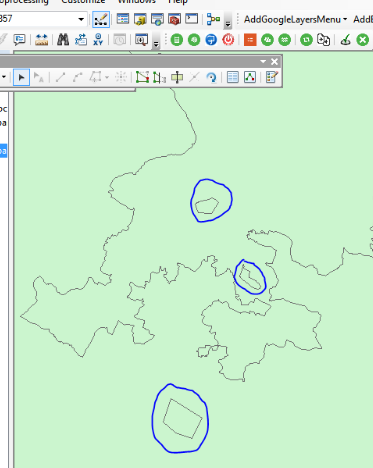Open the Geoprocessing menu
Image resolution: width=373 pixels, height=468 pixels.
tap(24, 2)
